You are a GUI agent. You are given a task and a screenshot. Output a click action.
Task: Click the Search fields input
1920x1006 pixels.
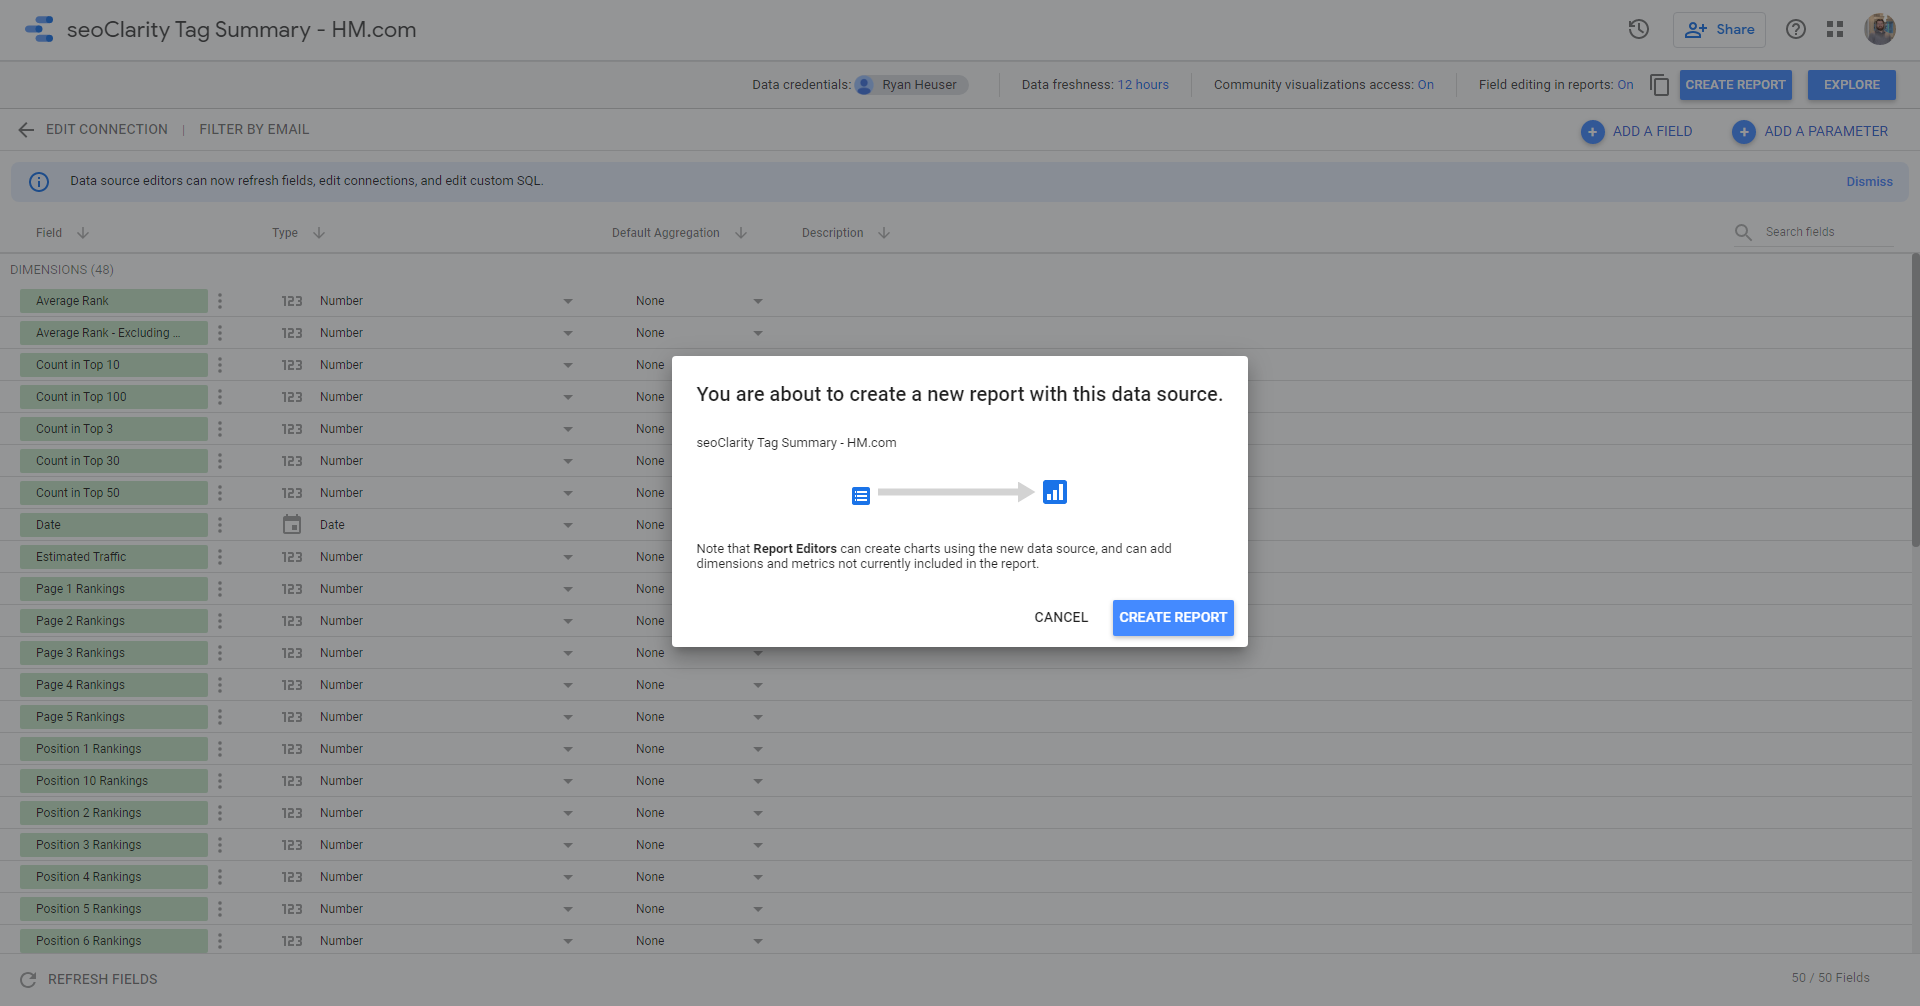1825,232
